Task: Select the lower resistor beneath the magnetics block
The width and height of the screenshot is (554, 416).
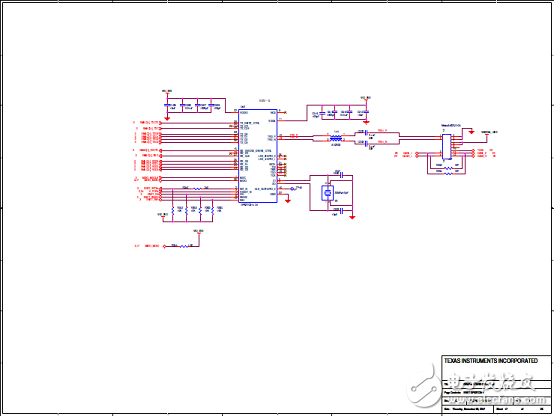Action: click(447, 174)
